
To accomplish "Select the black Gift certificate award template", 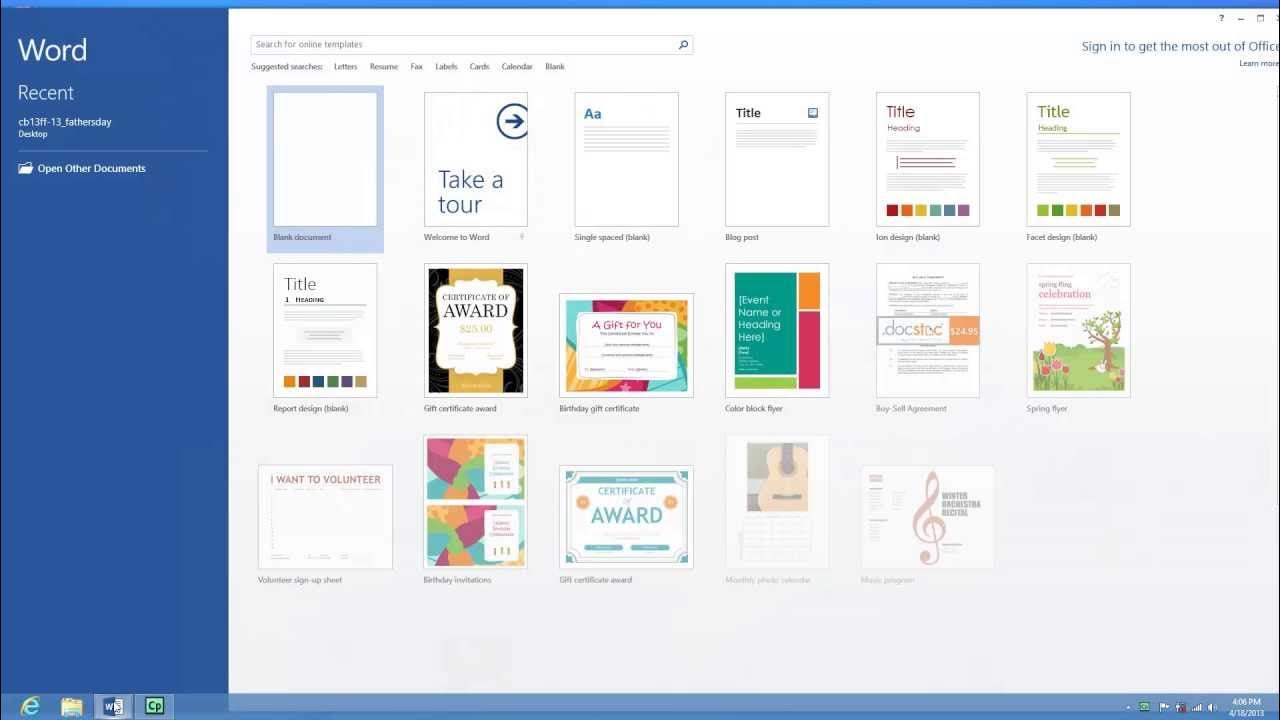I will (x=475, y=338).
